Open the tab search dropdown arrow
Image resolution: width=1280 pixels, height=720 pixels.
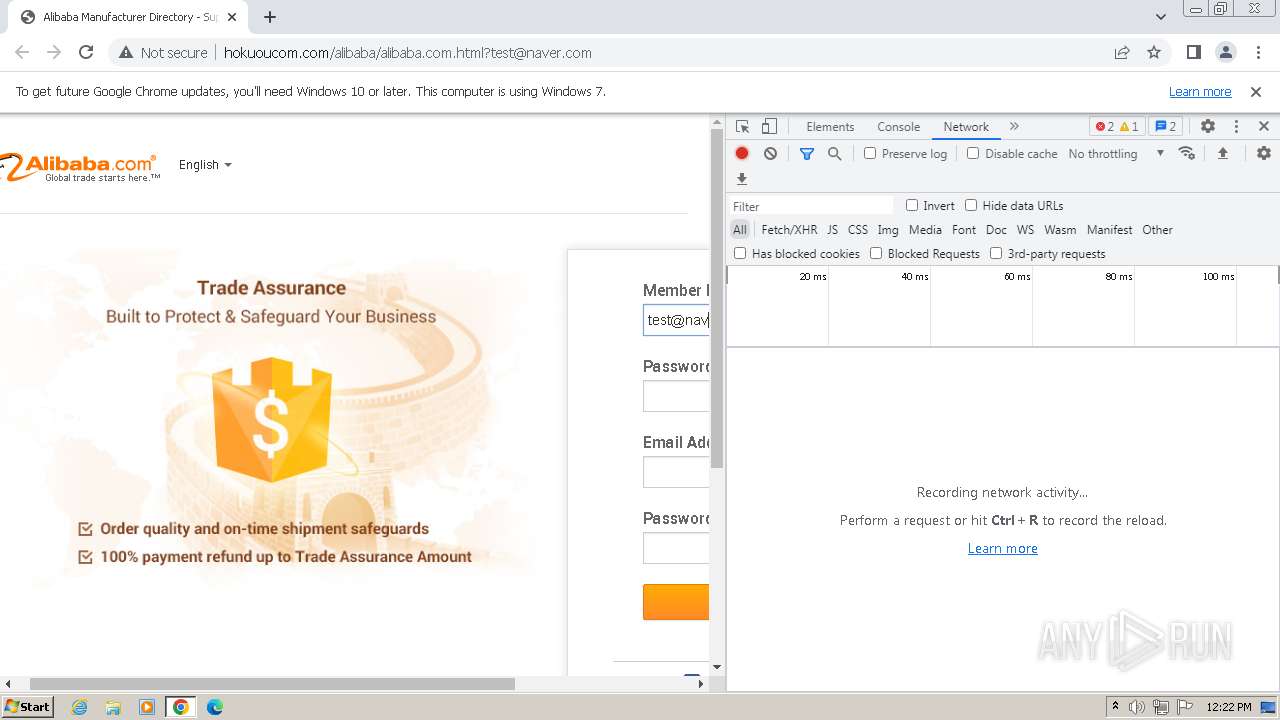pyautogui.click(x=1160, y=17)
